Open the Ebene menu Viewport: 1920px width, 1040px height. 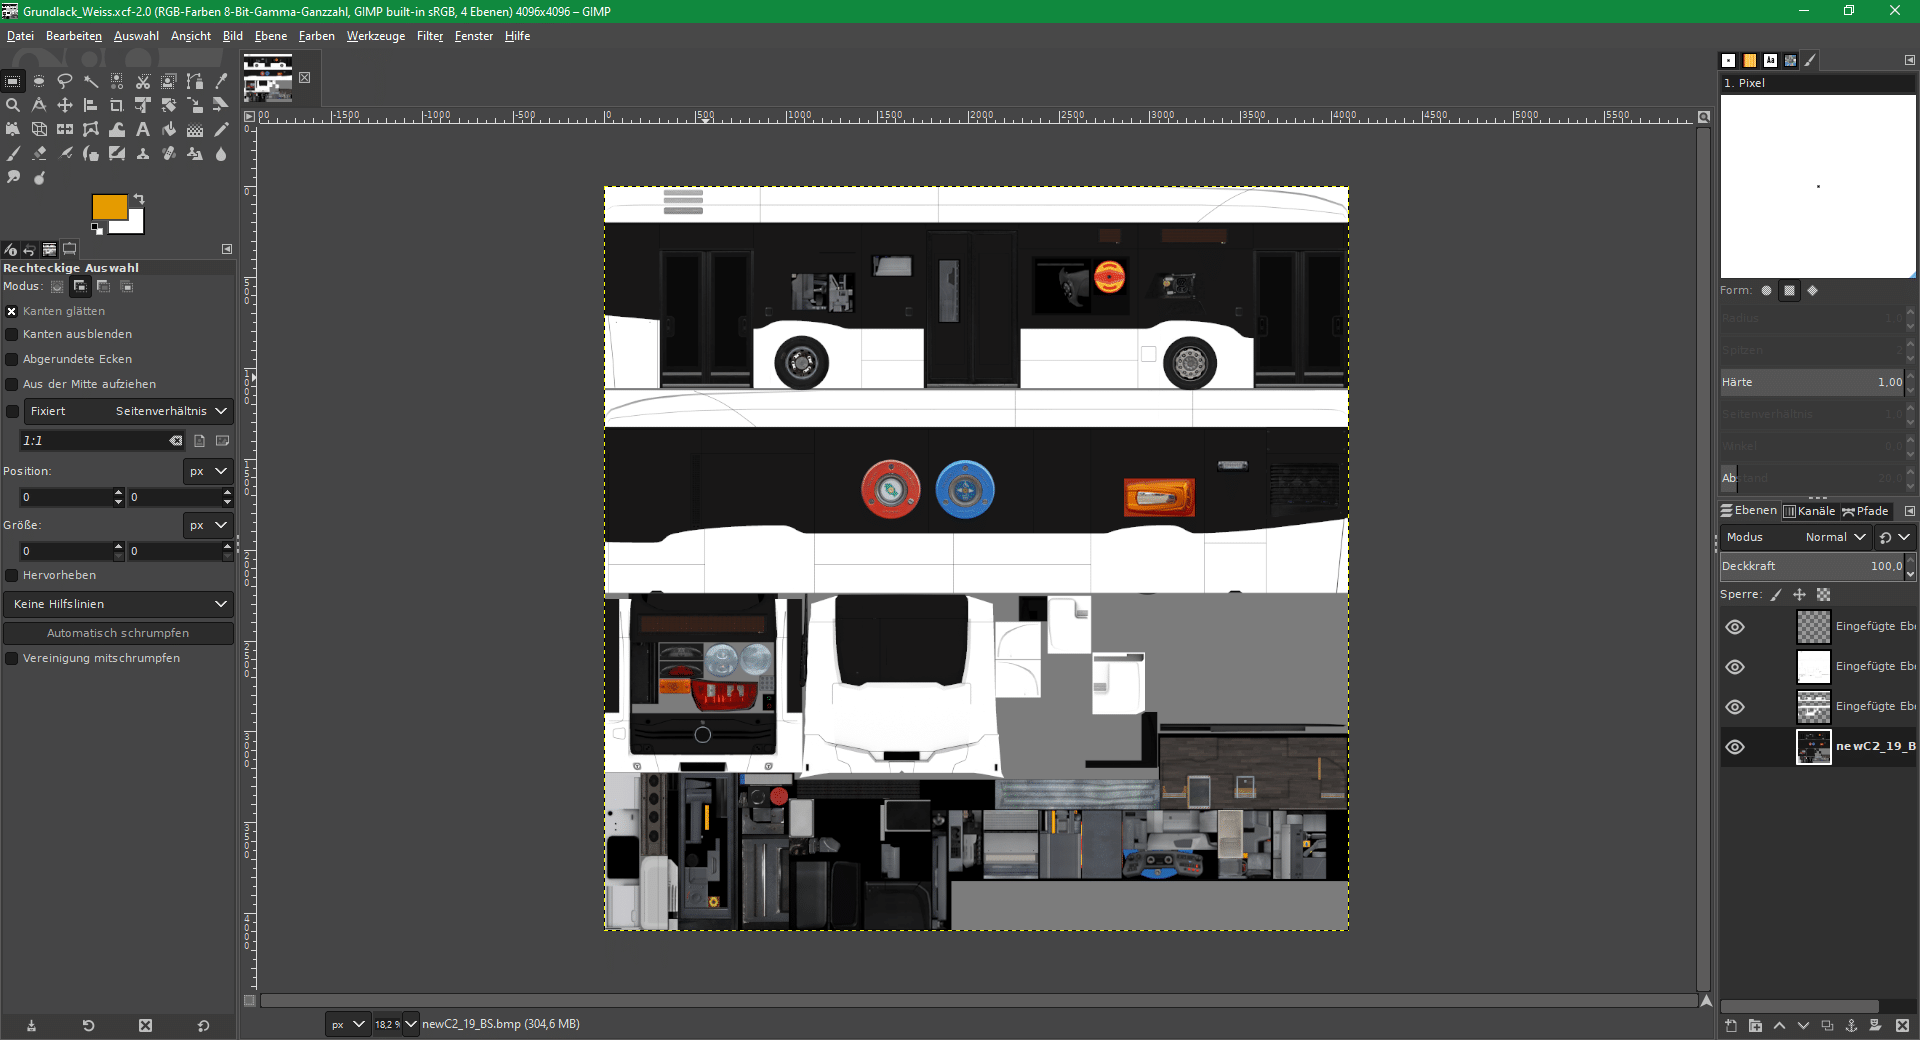tap(271, 36)
